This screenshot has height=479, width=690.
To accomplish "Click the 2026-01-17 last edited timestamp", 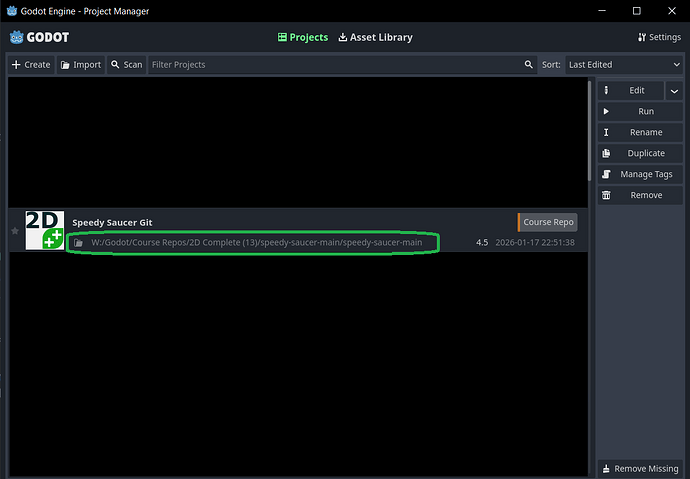I will 535,242.
